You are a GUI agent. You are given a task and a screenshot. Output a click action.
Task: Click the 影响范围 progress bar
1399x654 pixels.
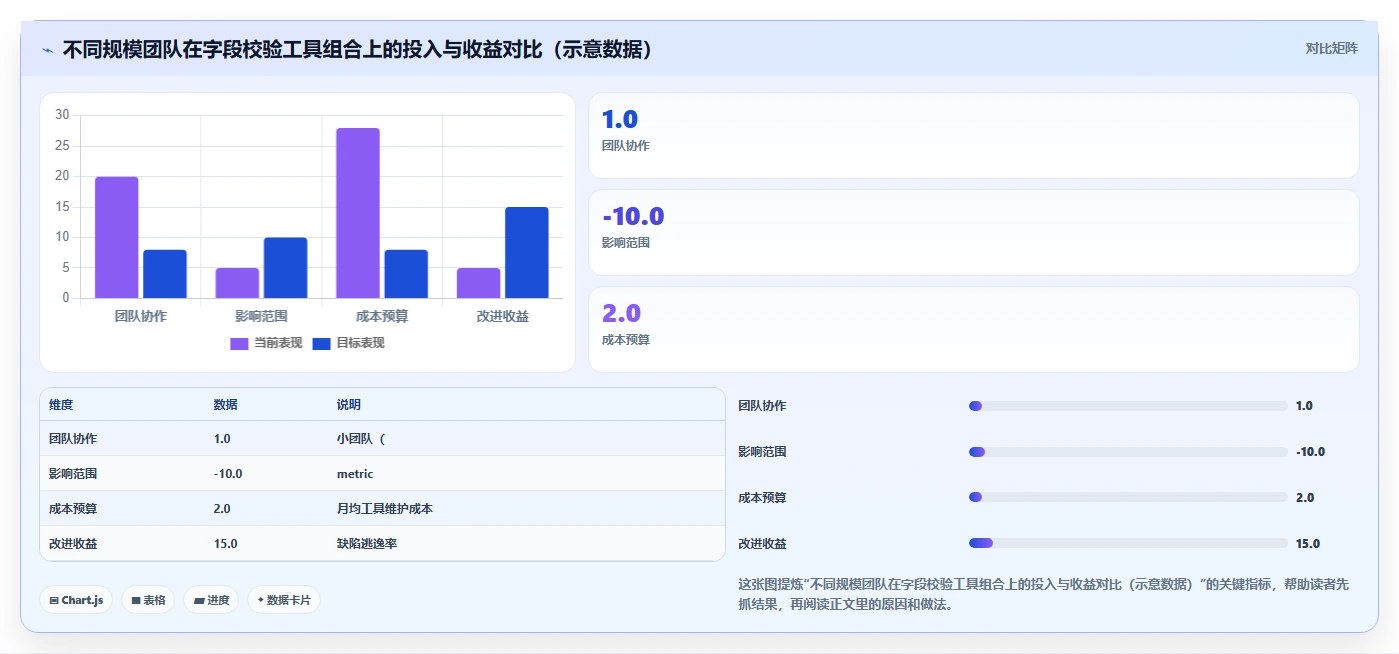pyautogui.click(x=1128, y=452)
